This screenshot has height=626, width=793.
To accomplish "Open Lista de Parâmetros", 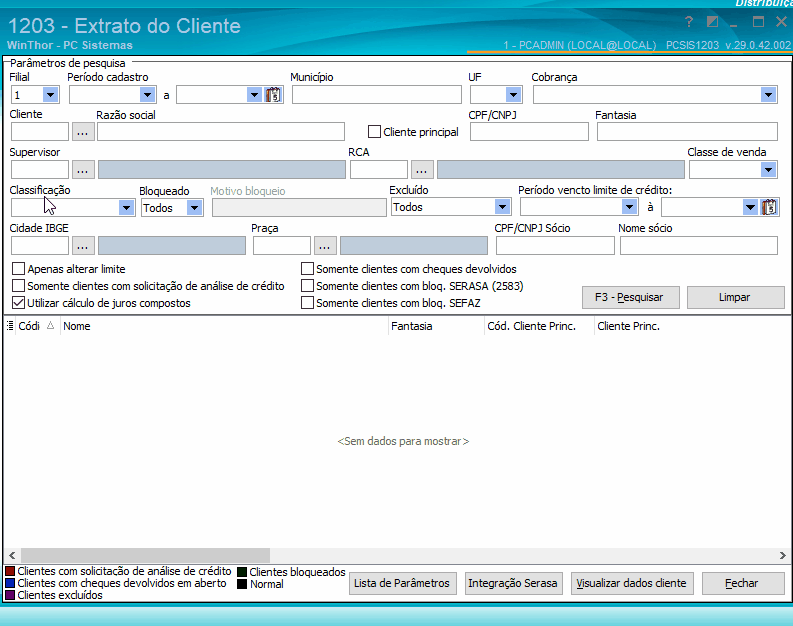I will tap(403, 584).
